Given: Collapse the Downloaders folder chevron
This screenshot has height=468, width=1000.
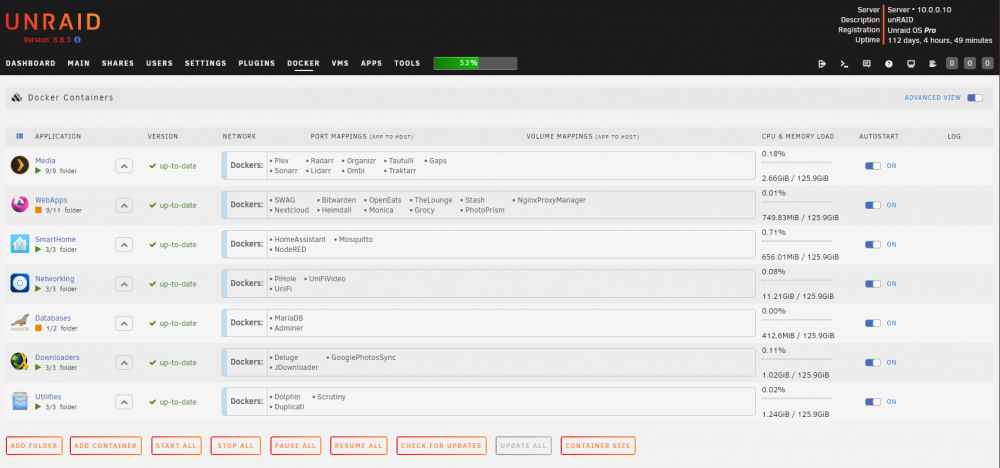Looking at the screenshot, I should click(124, 363).
